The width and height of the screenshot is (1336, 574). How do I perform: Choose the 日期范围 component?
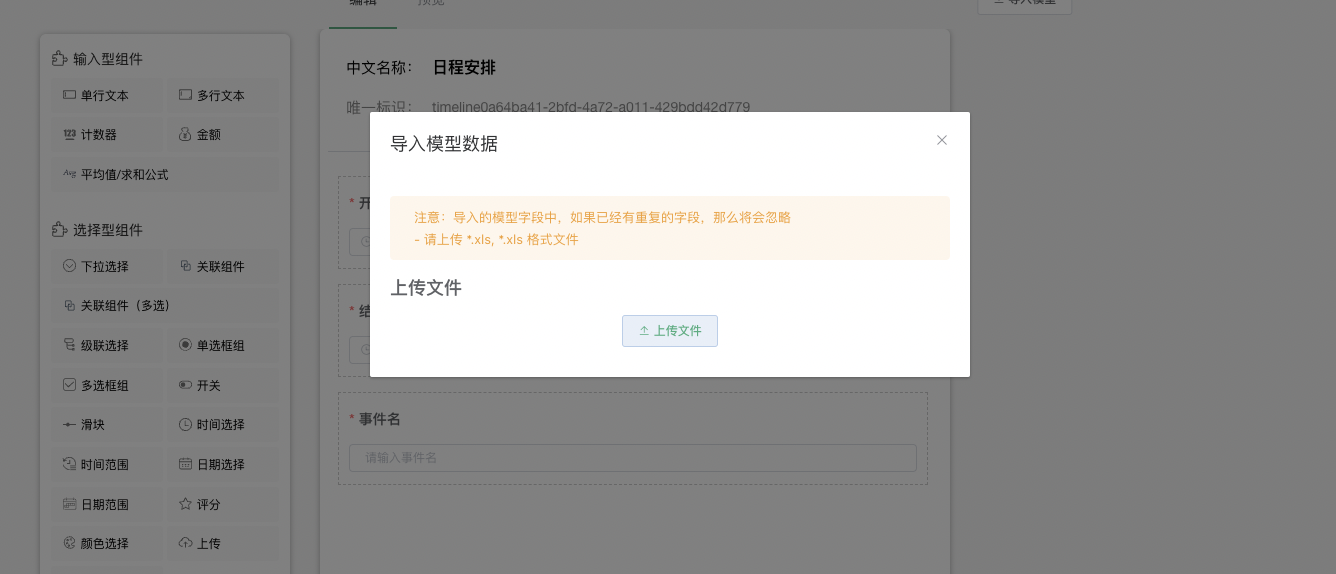107,504
